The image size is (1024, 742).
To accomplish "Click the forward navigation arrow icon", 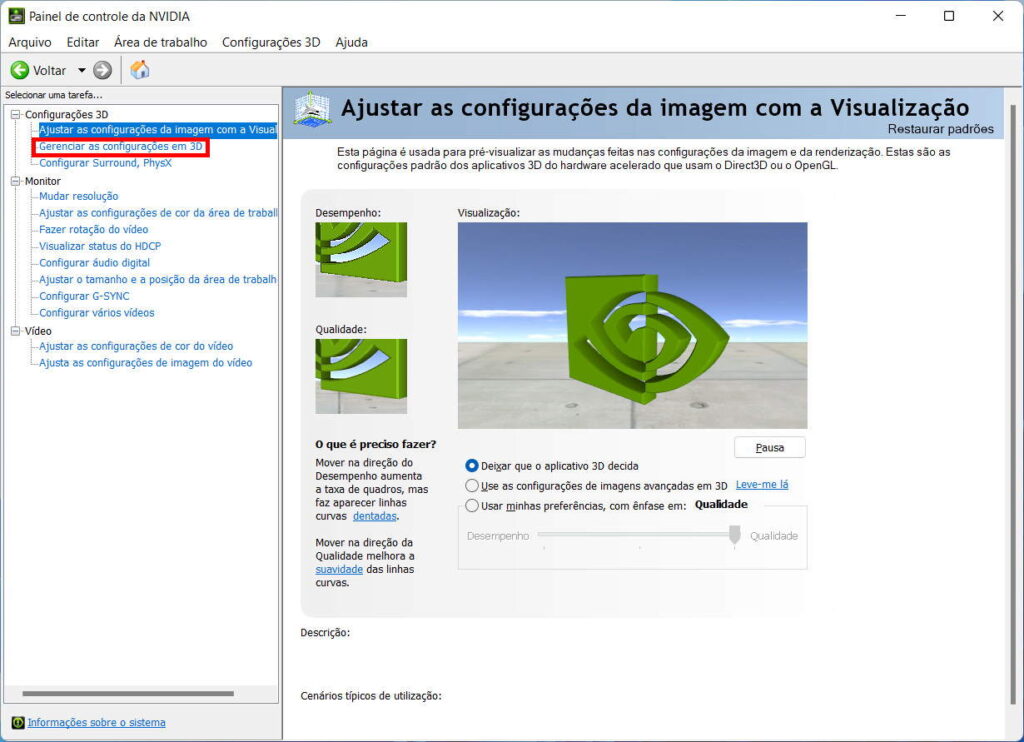I will (x=102, y=70).
